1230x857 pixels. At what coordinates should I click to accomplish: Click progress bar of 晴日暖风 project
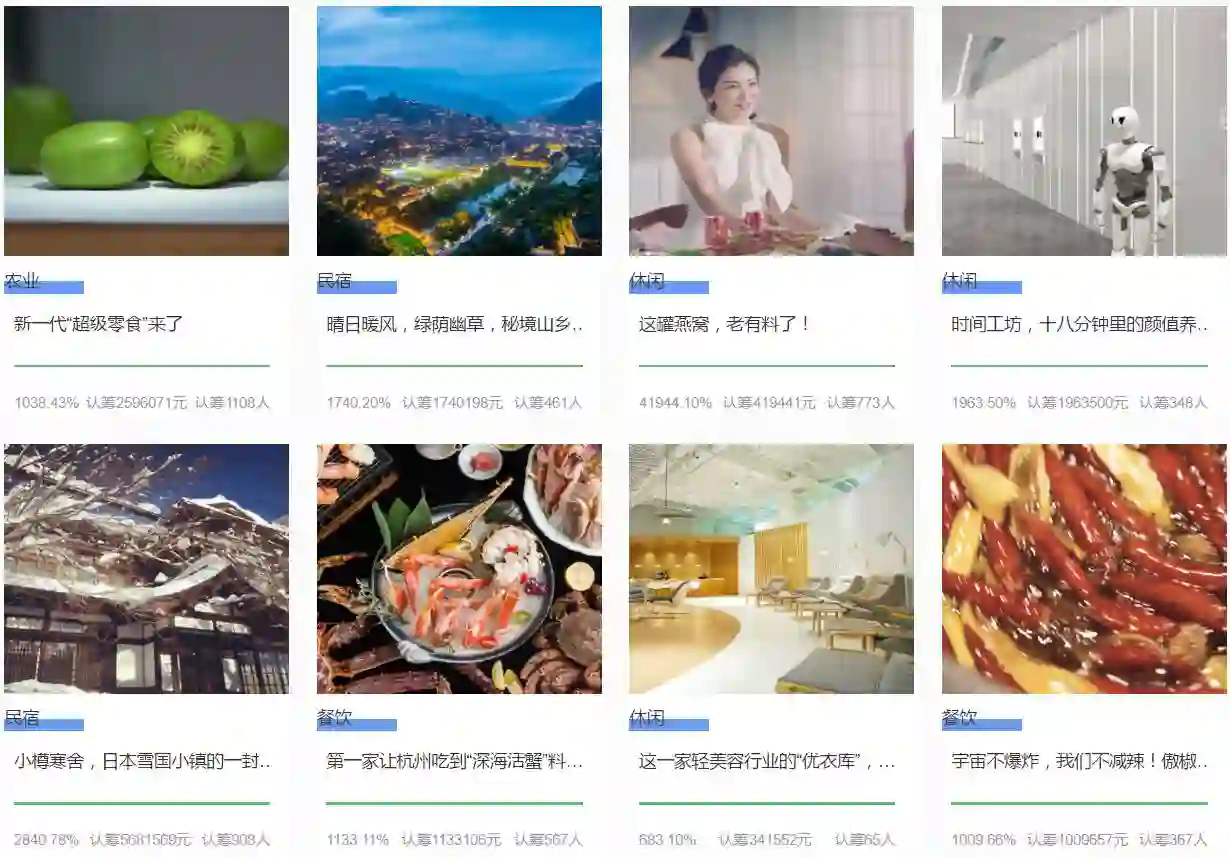455,366
